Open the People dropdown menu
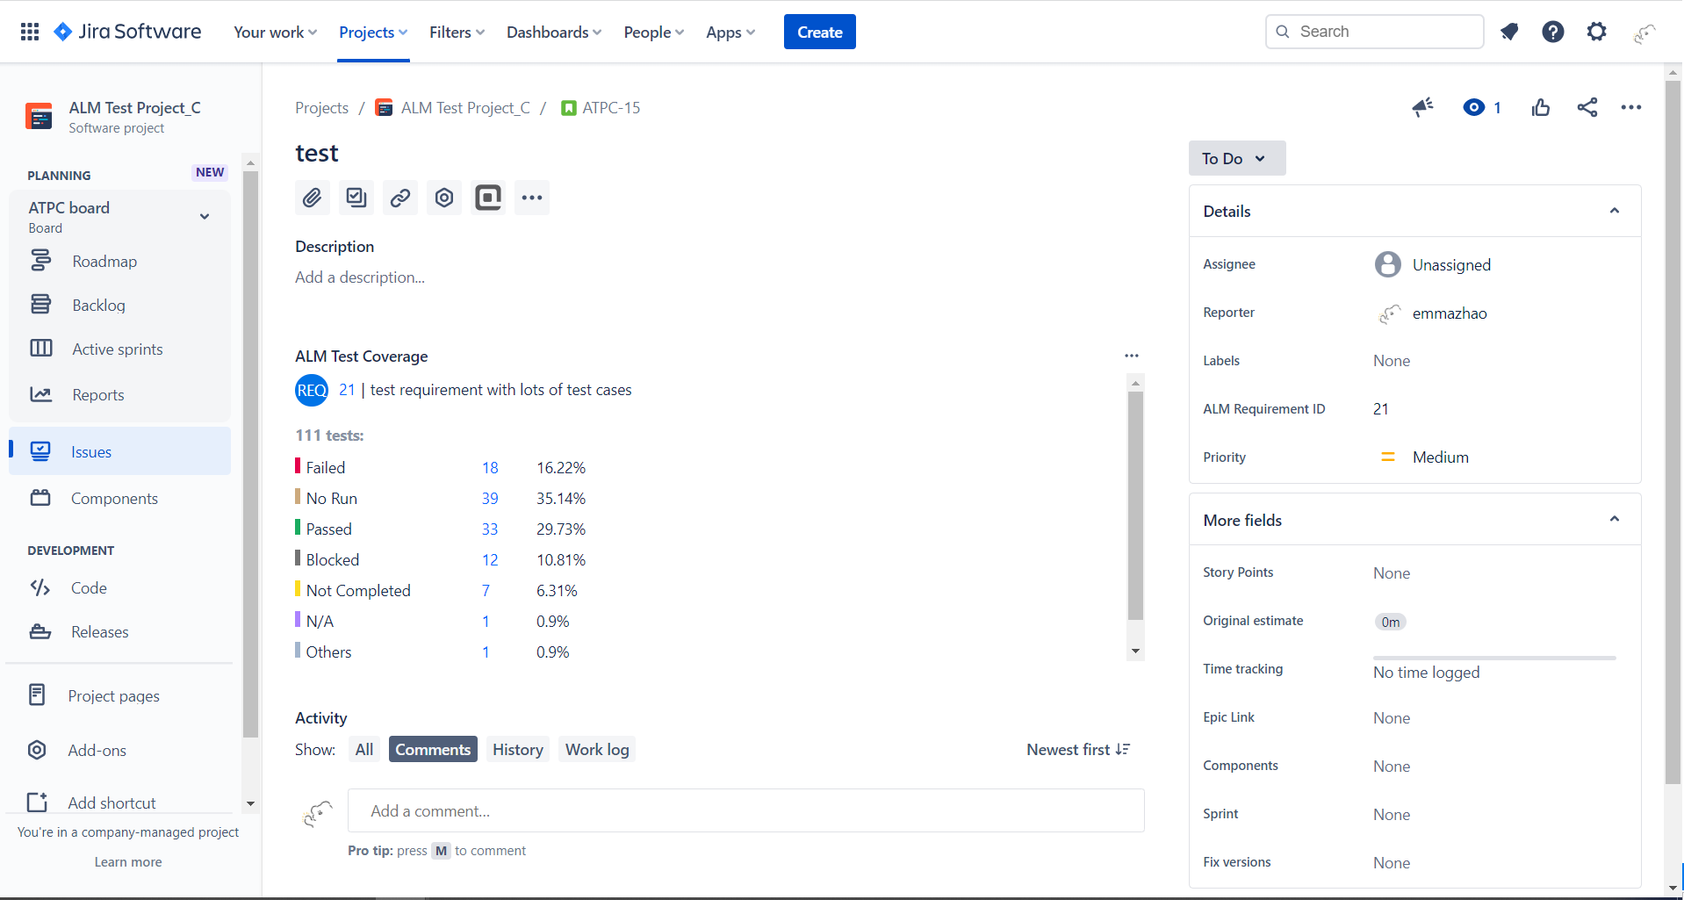 pos(654,32)
